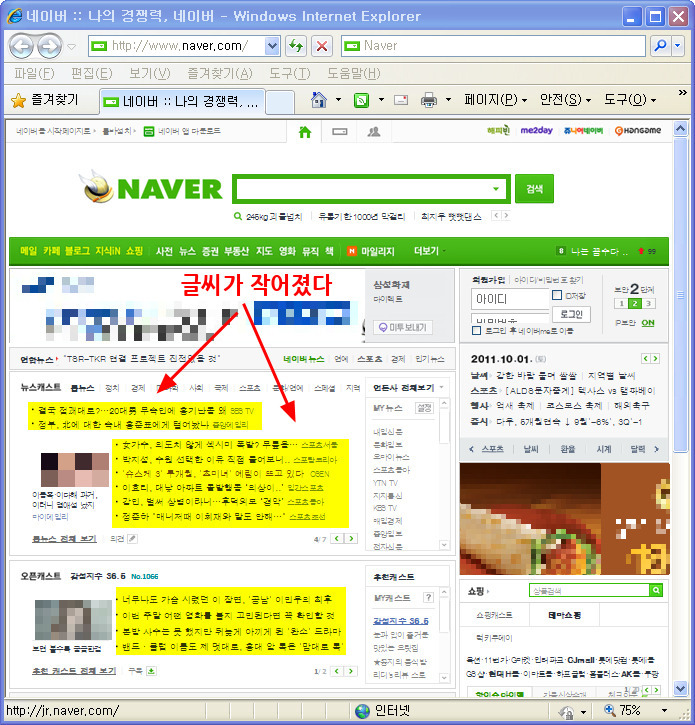Open the N 마일리지 icon link
695x725 pixels.
tap(352, 251)
